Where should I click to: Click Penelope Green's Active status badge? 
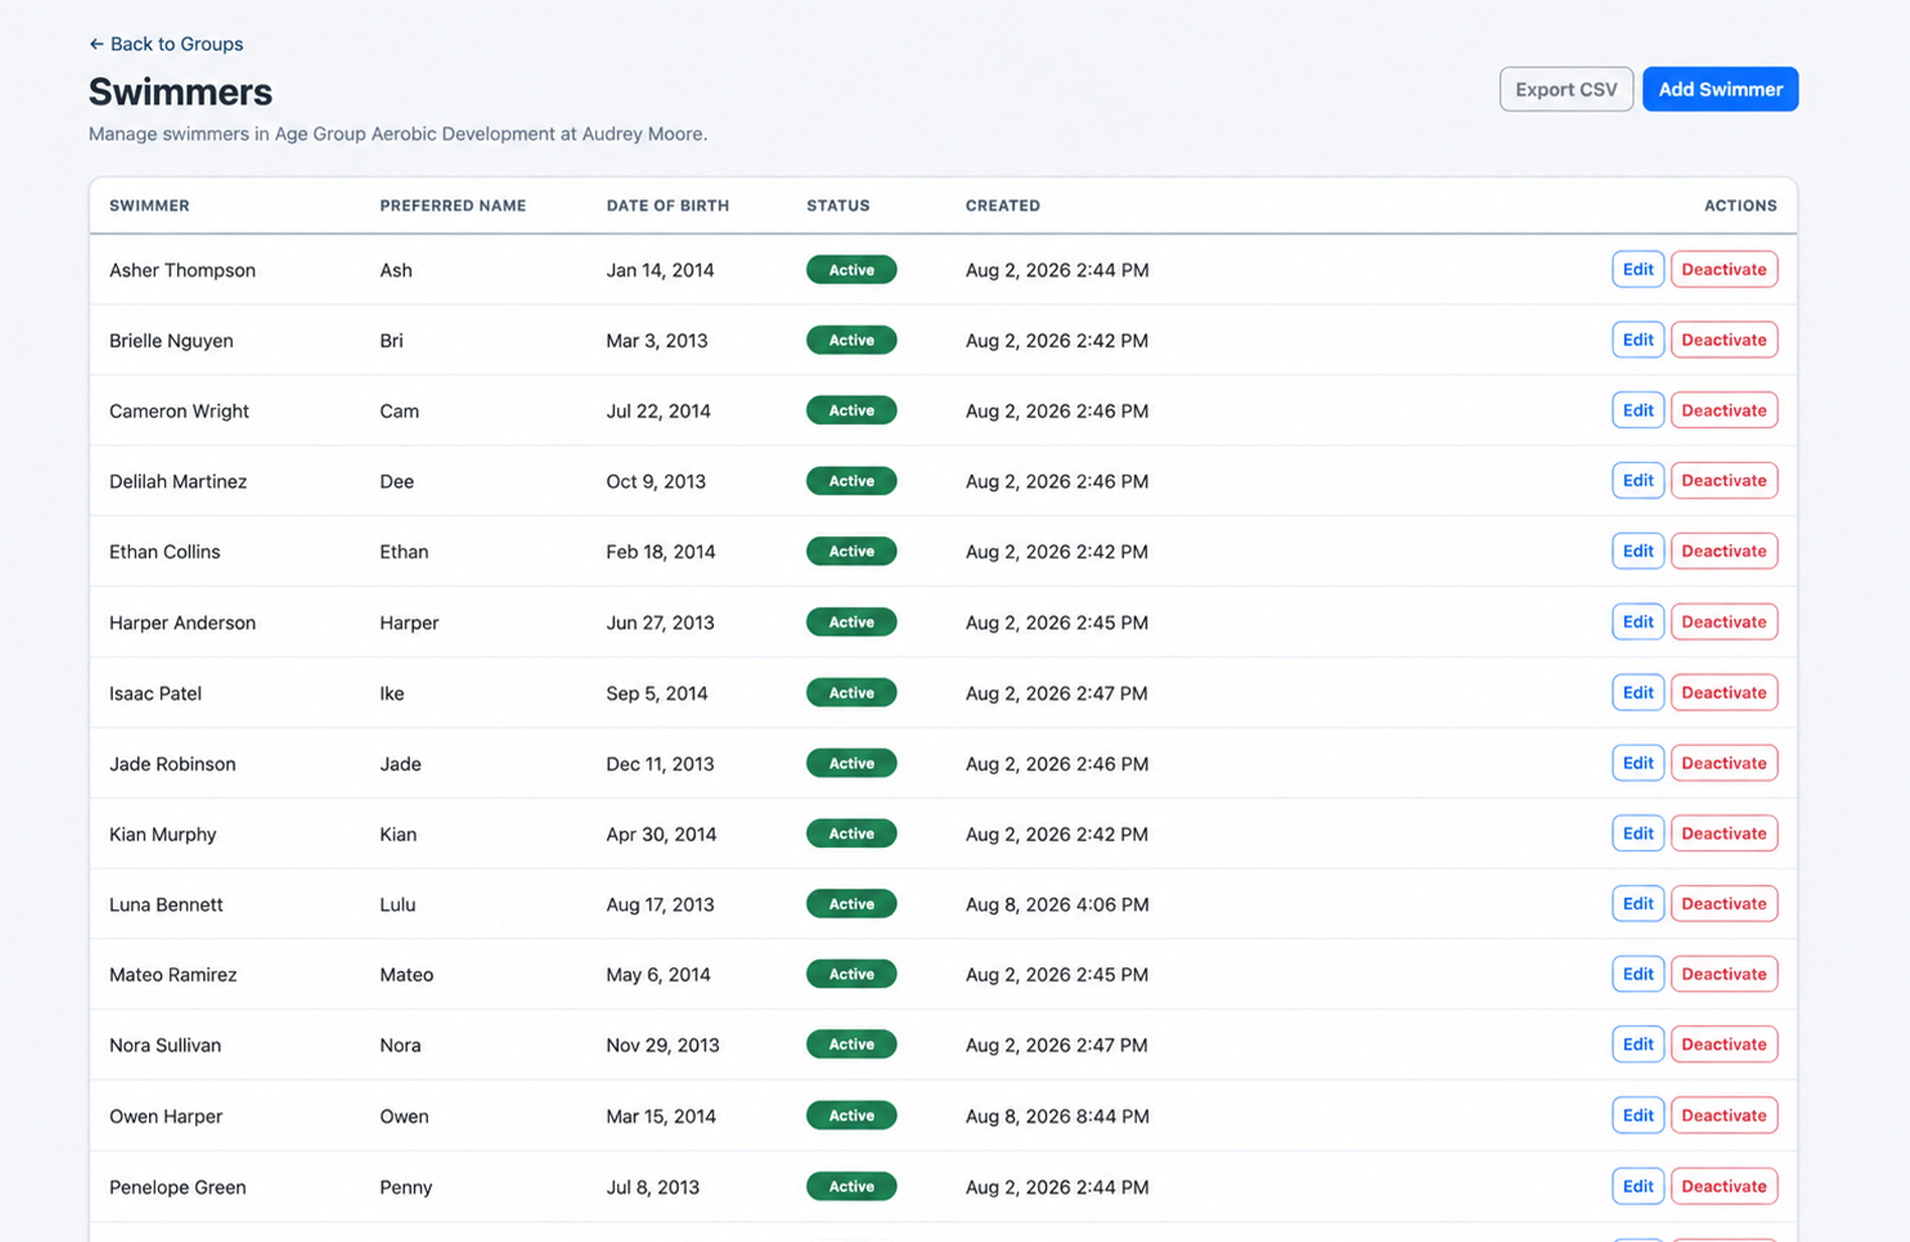[x=851, y=1186]
